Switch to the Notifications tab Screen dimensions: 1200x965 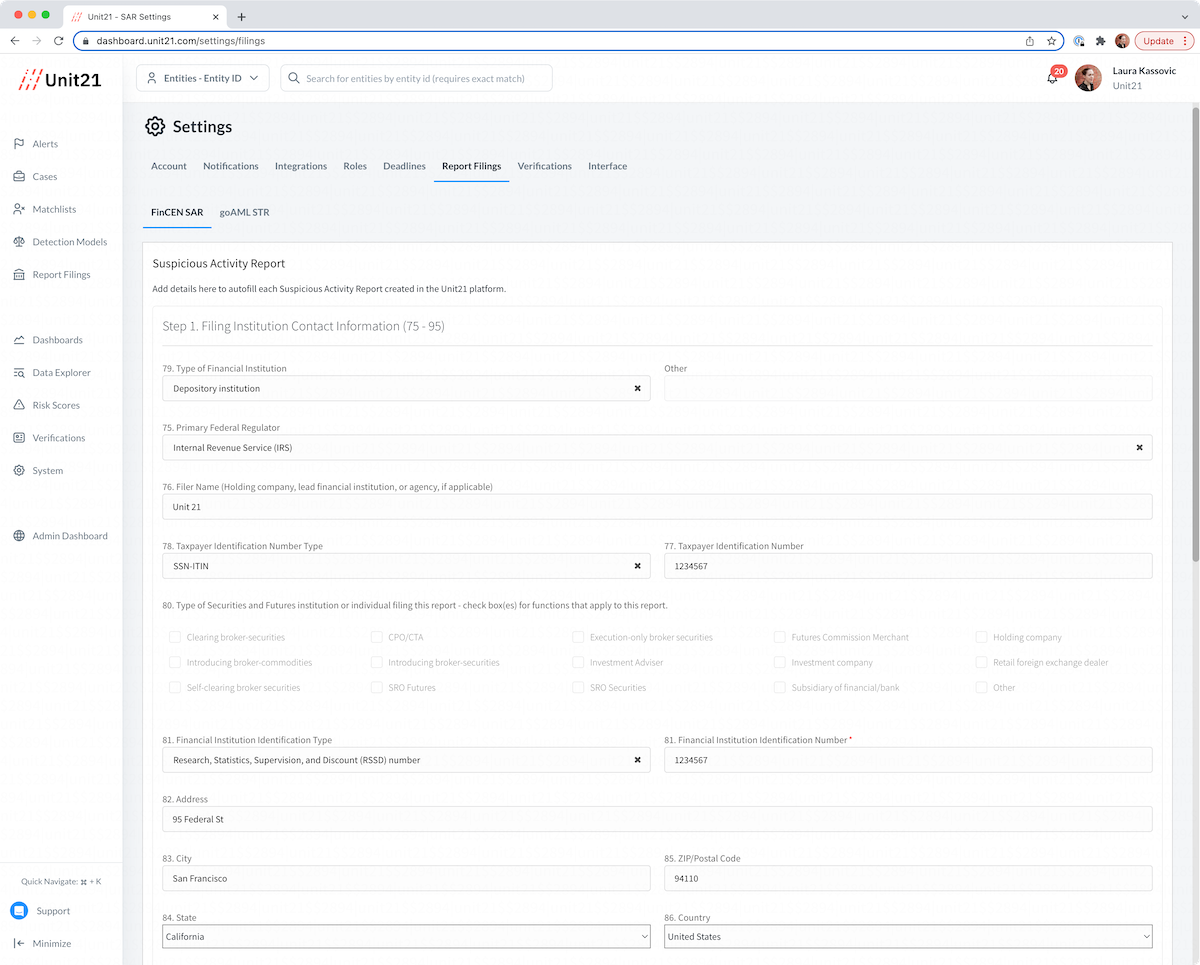tap(231, 166)
